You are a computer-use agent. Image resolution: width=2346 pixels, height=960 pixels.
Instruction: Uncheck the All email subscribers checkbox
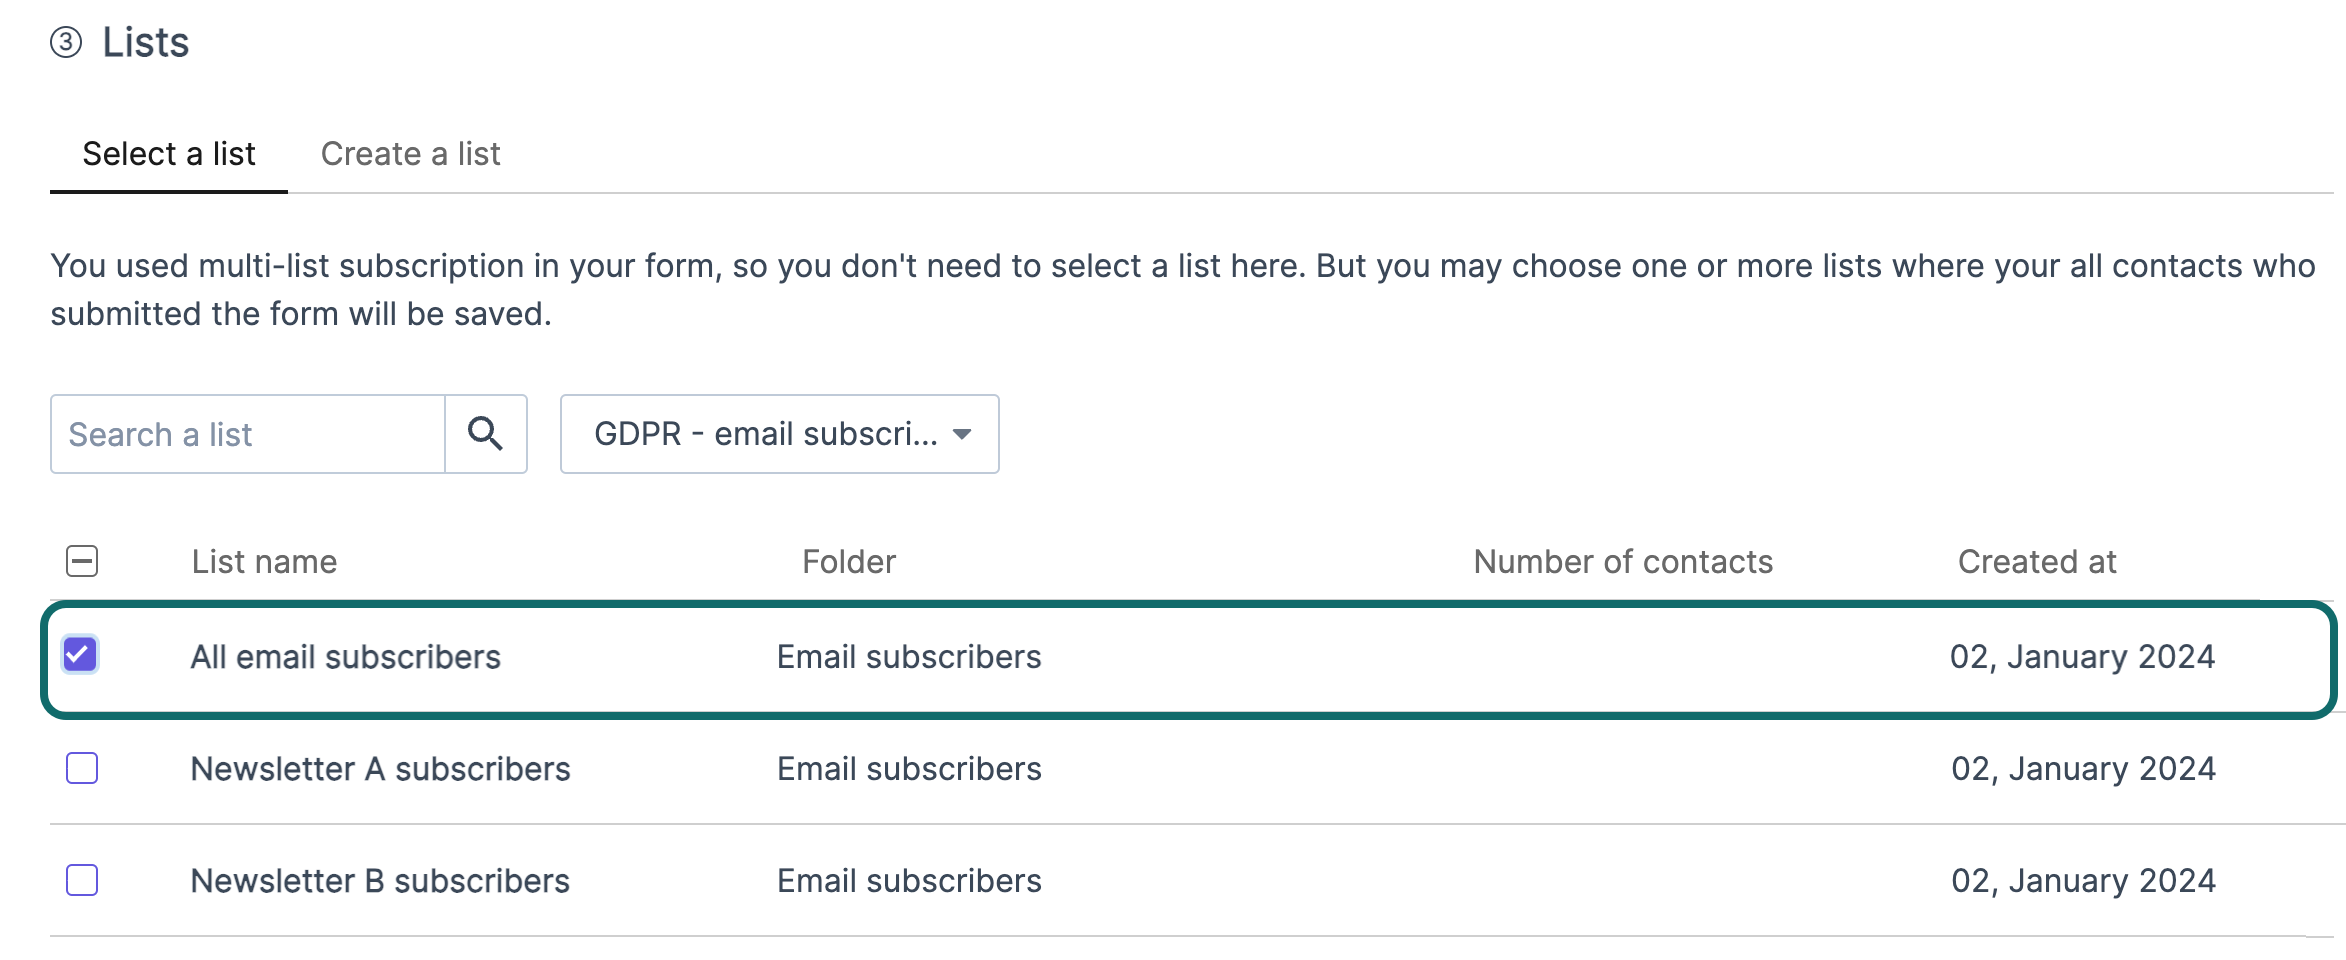80,655
